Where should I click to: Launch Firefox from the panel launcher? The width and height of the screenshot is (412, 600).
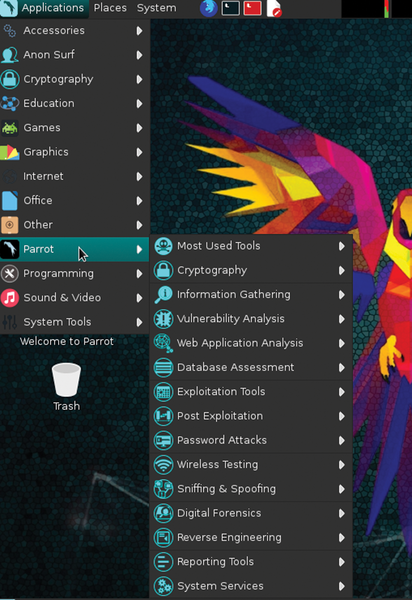pyautogui.click(x=208, y=8)
